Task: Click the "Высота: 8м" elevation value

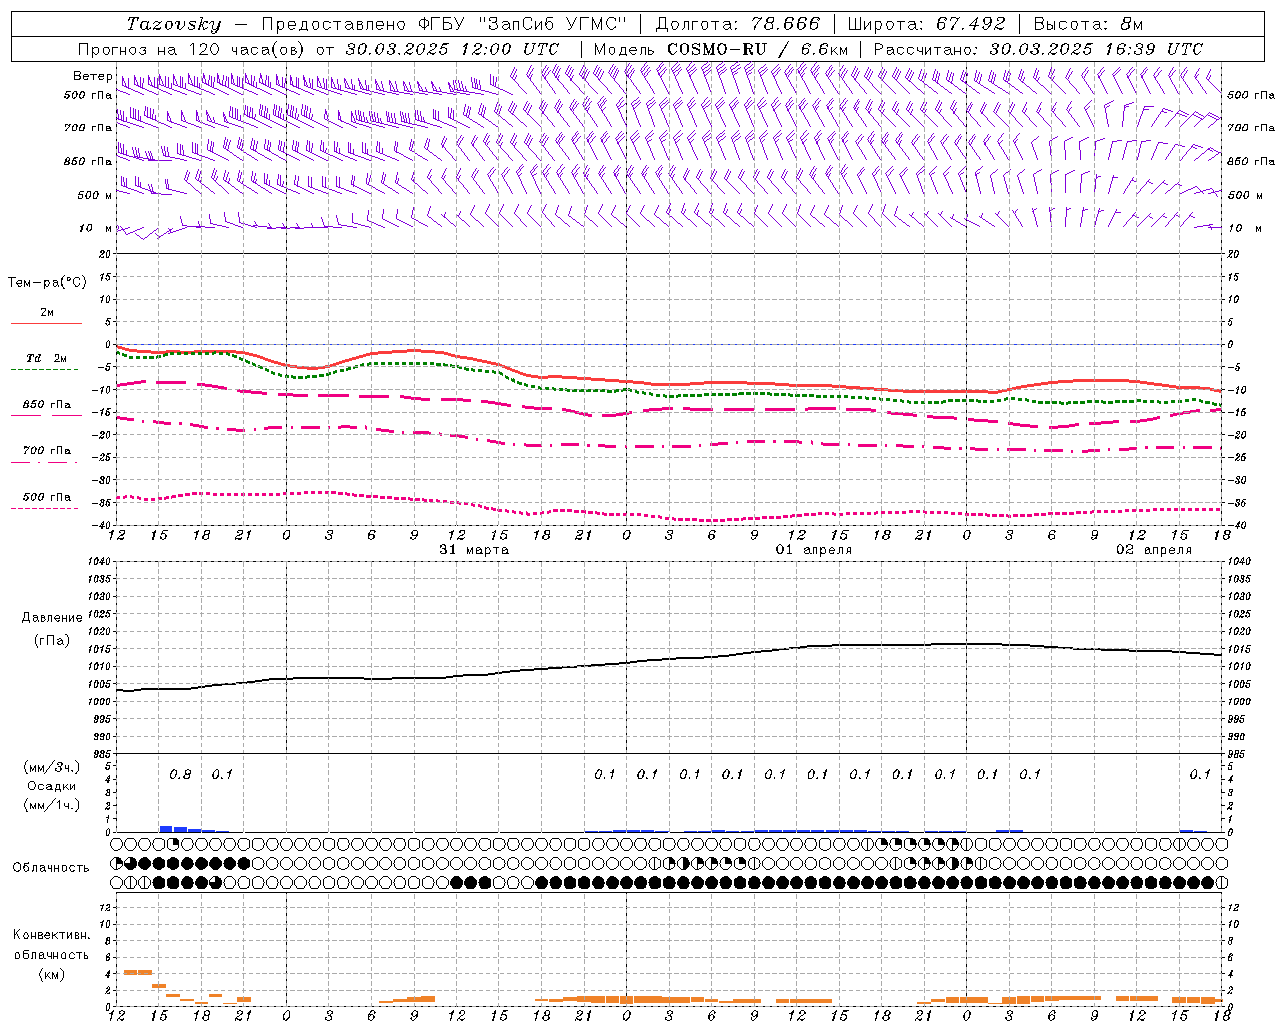Action: 1088,24
